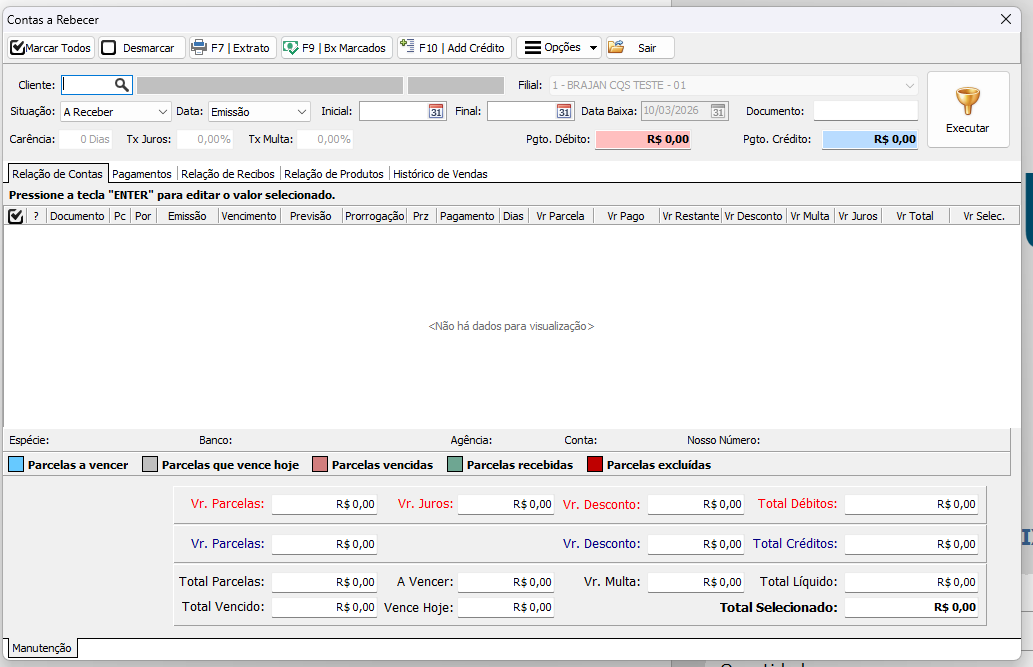Open the Final date calendar picker

click(564, 112)
